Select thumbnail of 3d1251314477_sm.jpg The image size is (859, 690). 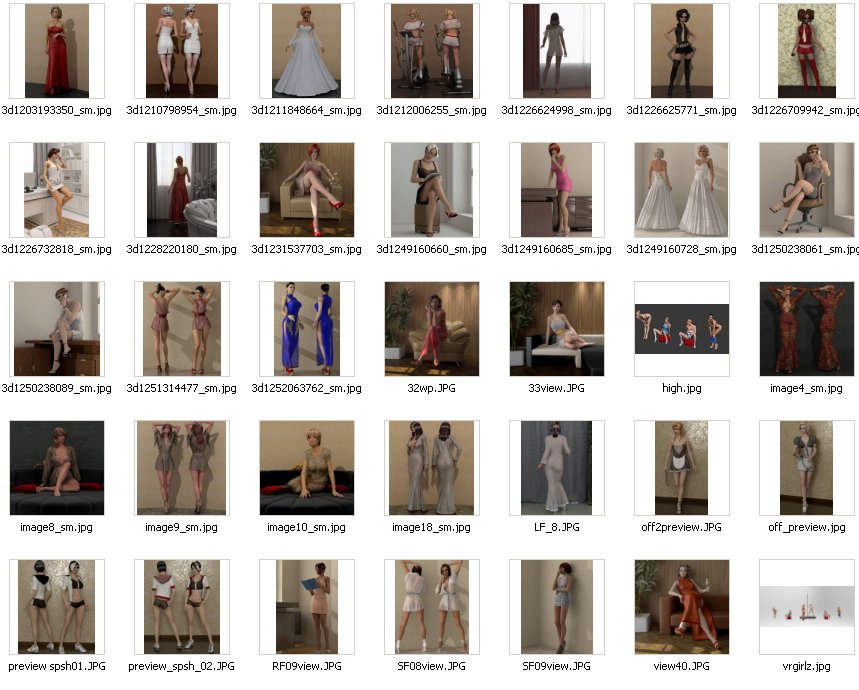(182, 329)
